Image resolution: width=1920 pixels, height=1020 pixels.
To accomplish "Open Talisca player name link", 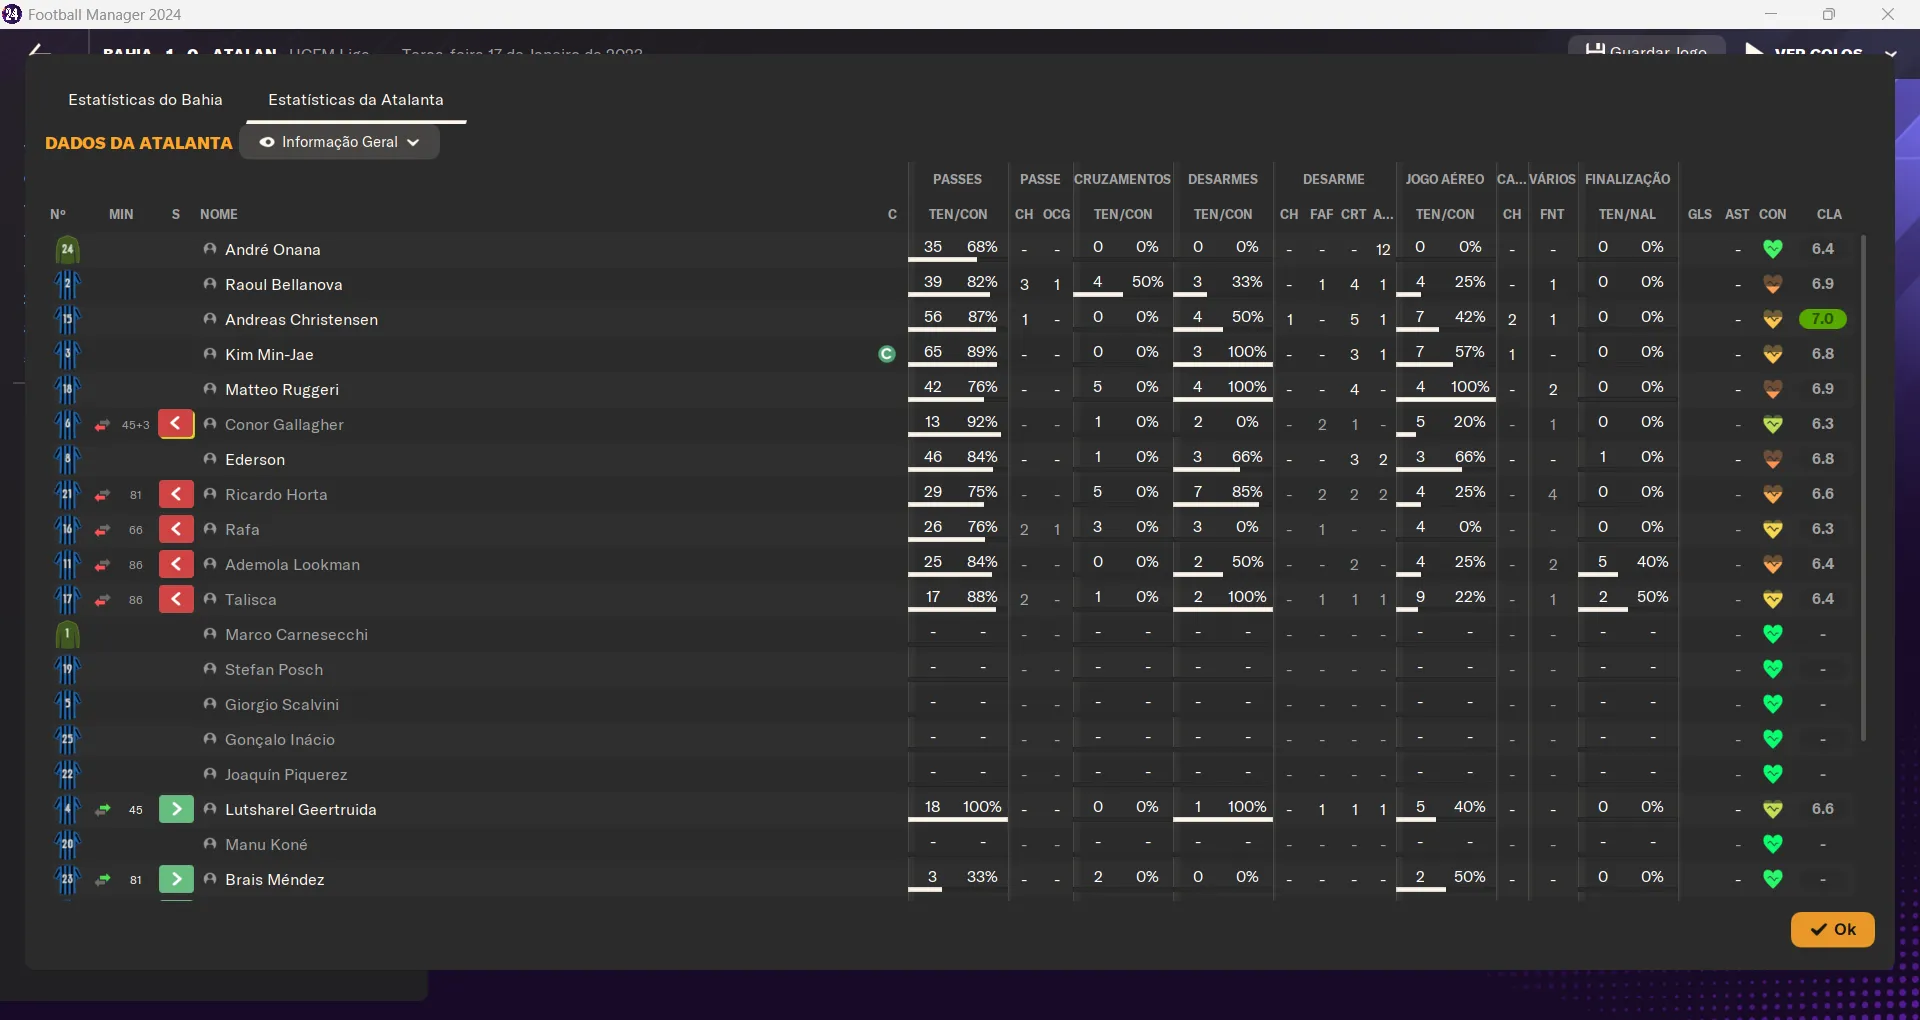I will [x=251, y=599].
